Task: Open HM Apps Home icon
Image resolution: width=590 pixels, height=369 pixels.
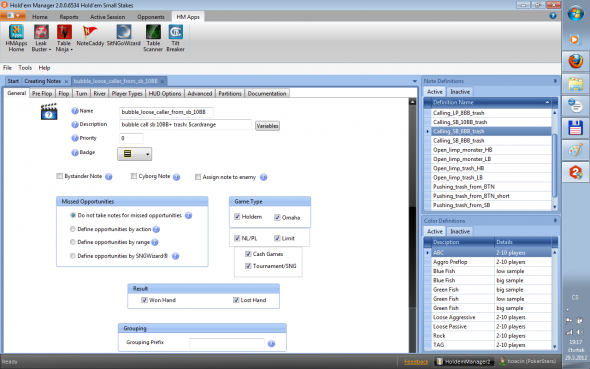Action: 16,38
